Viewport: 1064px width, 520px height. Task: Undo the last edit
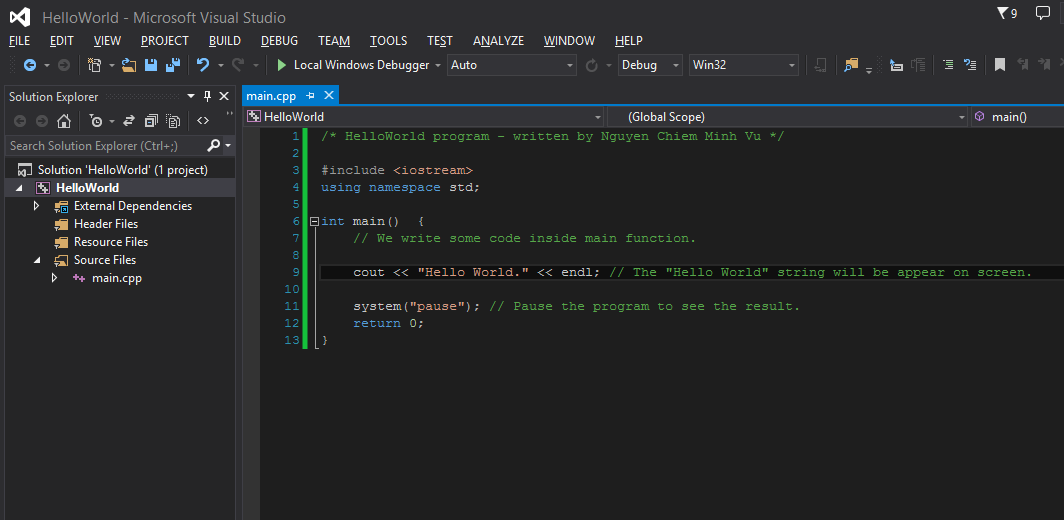[x=203, y=65]
